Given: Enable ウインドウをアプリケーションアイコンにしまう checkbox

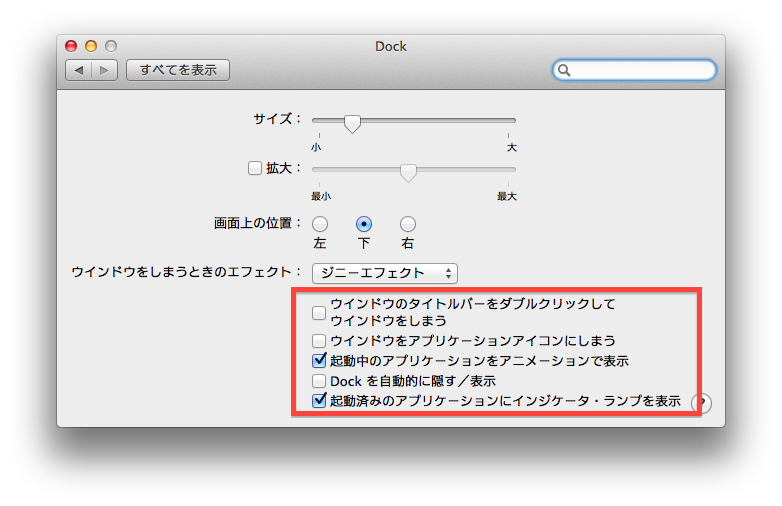Looking at the screenshot, I should coord(319,340).
